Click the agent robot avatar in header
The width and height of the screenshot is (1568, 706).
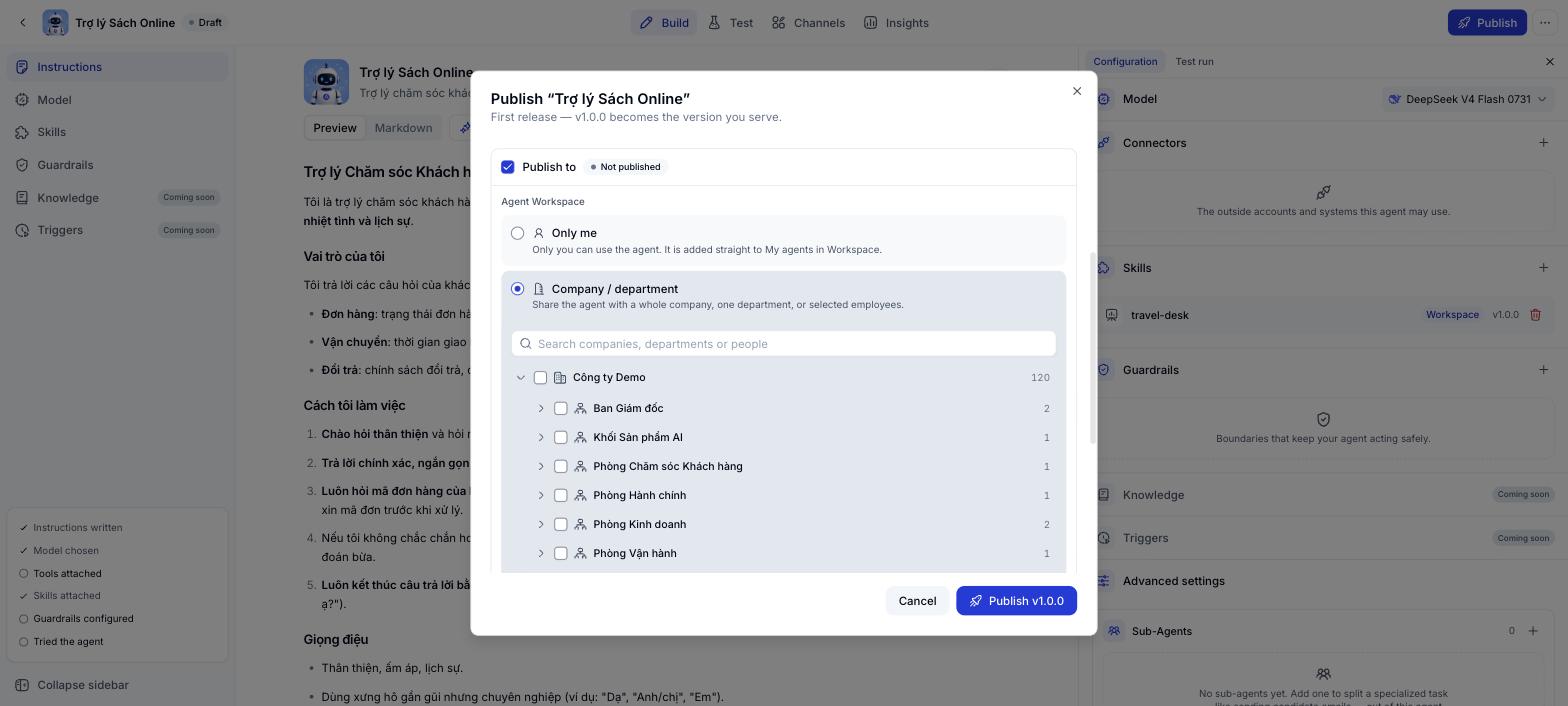coord(55,22)
